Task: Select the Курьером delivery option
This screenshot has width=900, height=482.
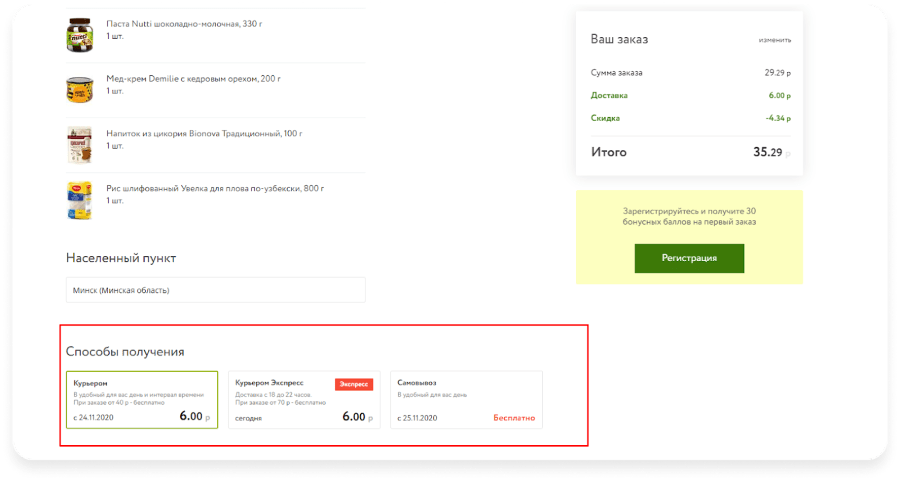Action: (142, 400)
